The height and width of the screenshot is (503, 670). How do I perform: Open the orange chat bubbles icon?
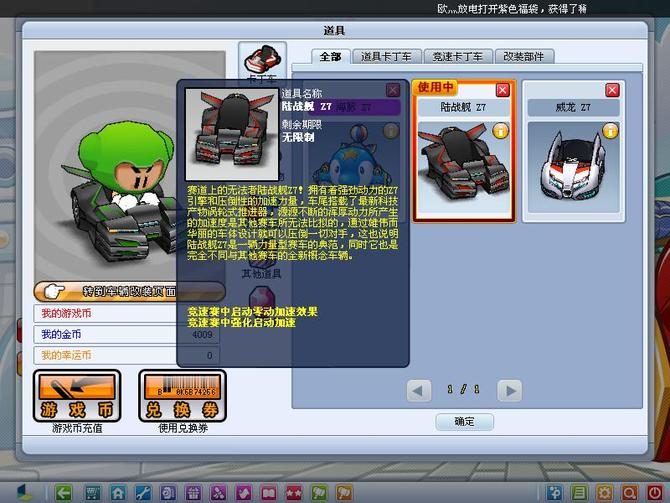pyautogui.click(x=344, y=493)
